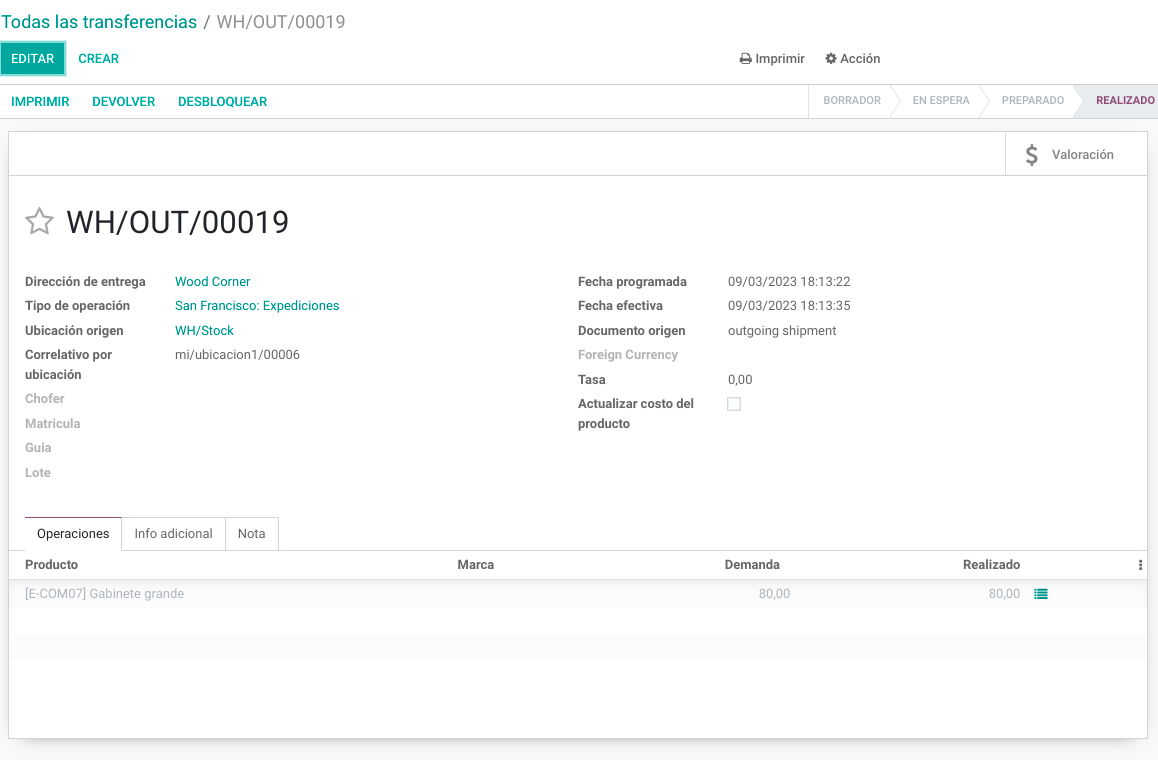Image resolution: width=1158 pixels, height=760 pixels.
Task: Click the Chofer field label
Action: (x=45, y=399)
